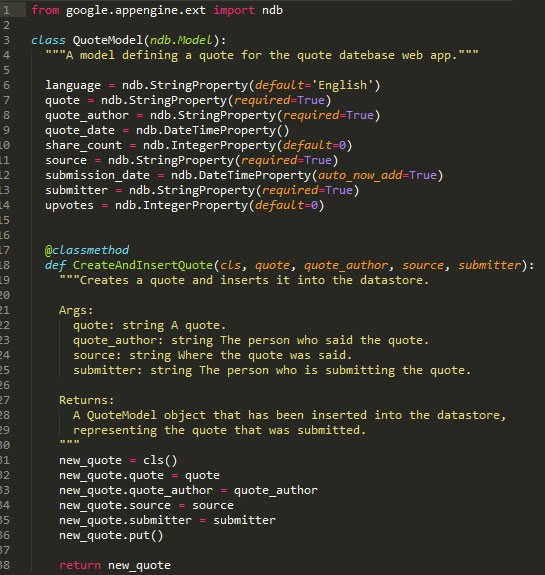Click 'Args:' in the docstring

(x=76, y=311)
